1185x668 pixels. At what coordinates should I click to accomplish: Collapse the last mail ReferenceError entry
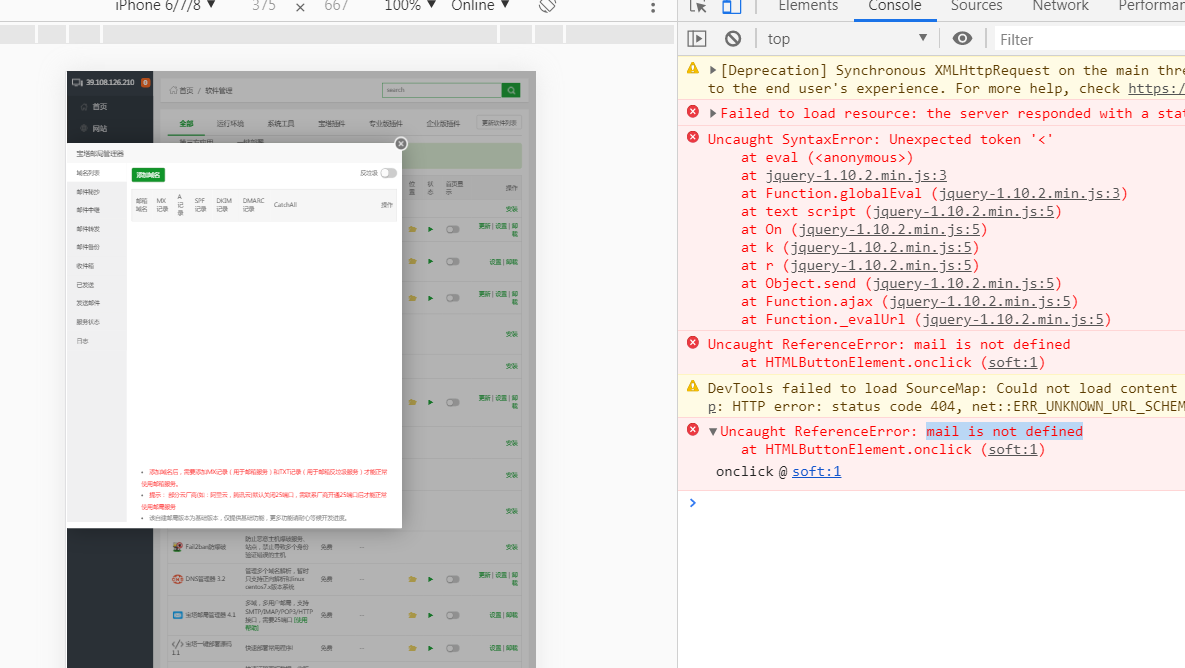(713, 432)
